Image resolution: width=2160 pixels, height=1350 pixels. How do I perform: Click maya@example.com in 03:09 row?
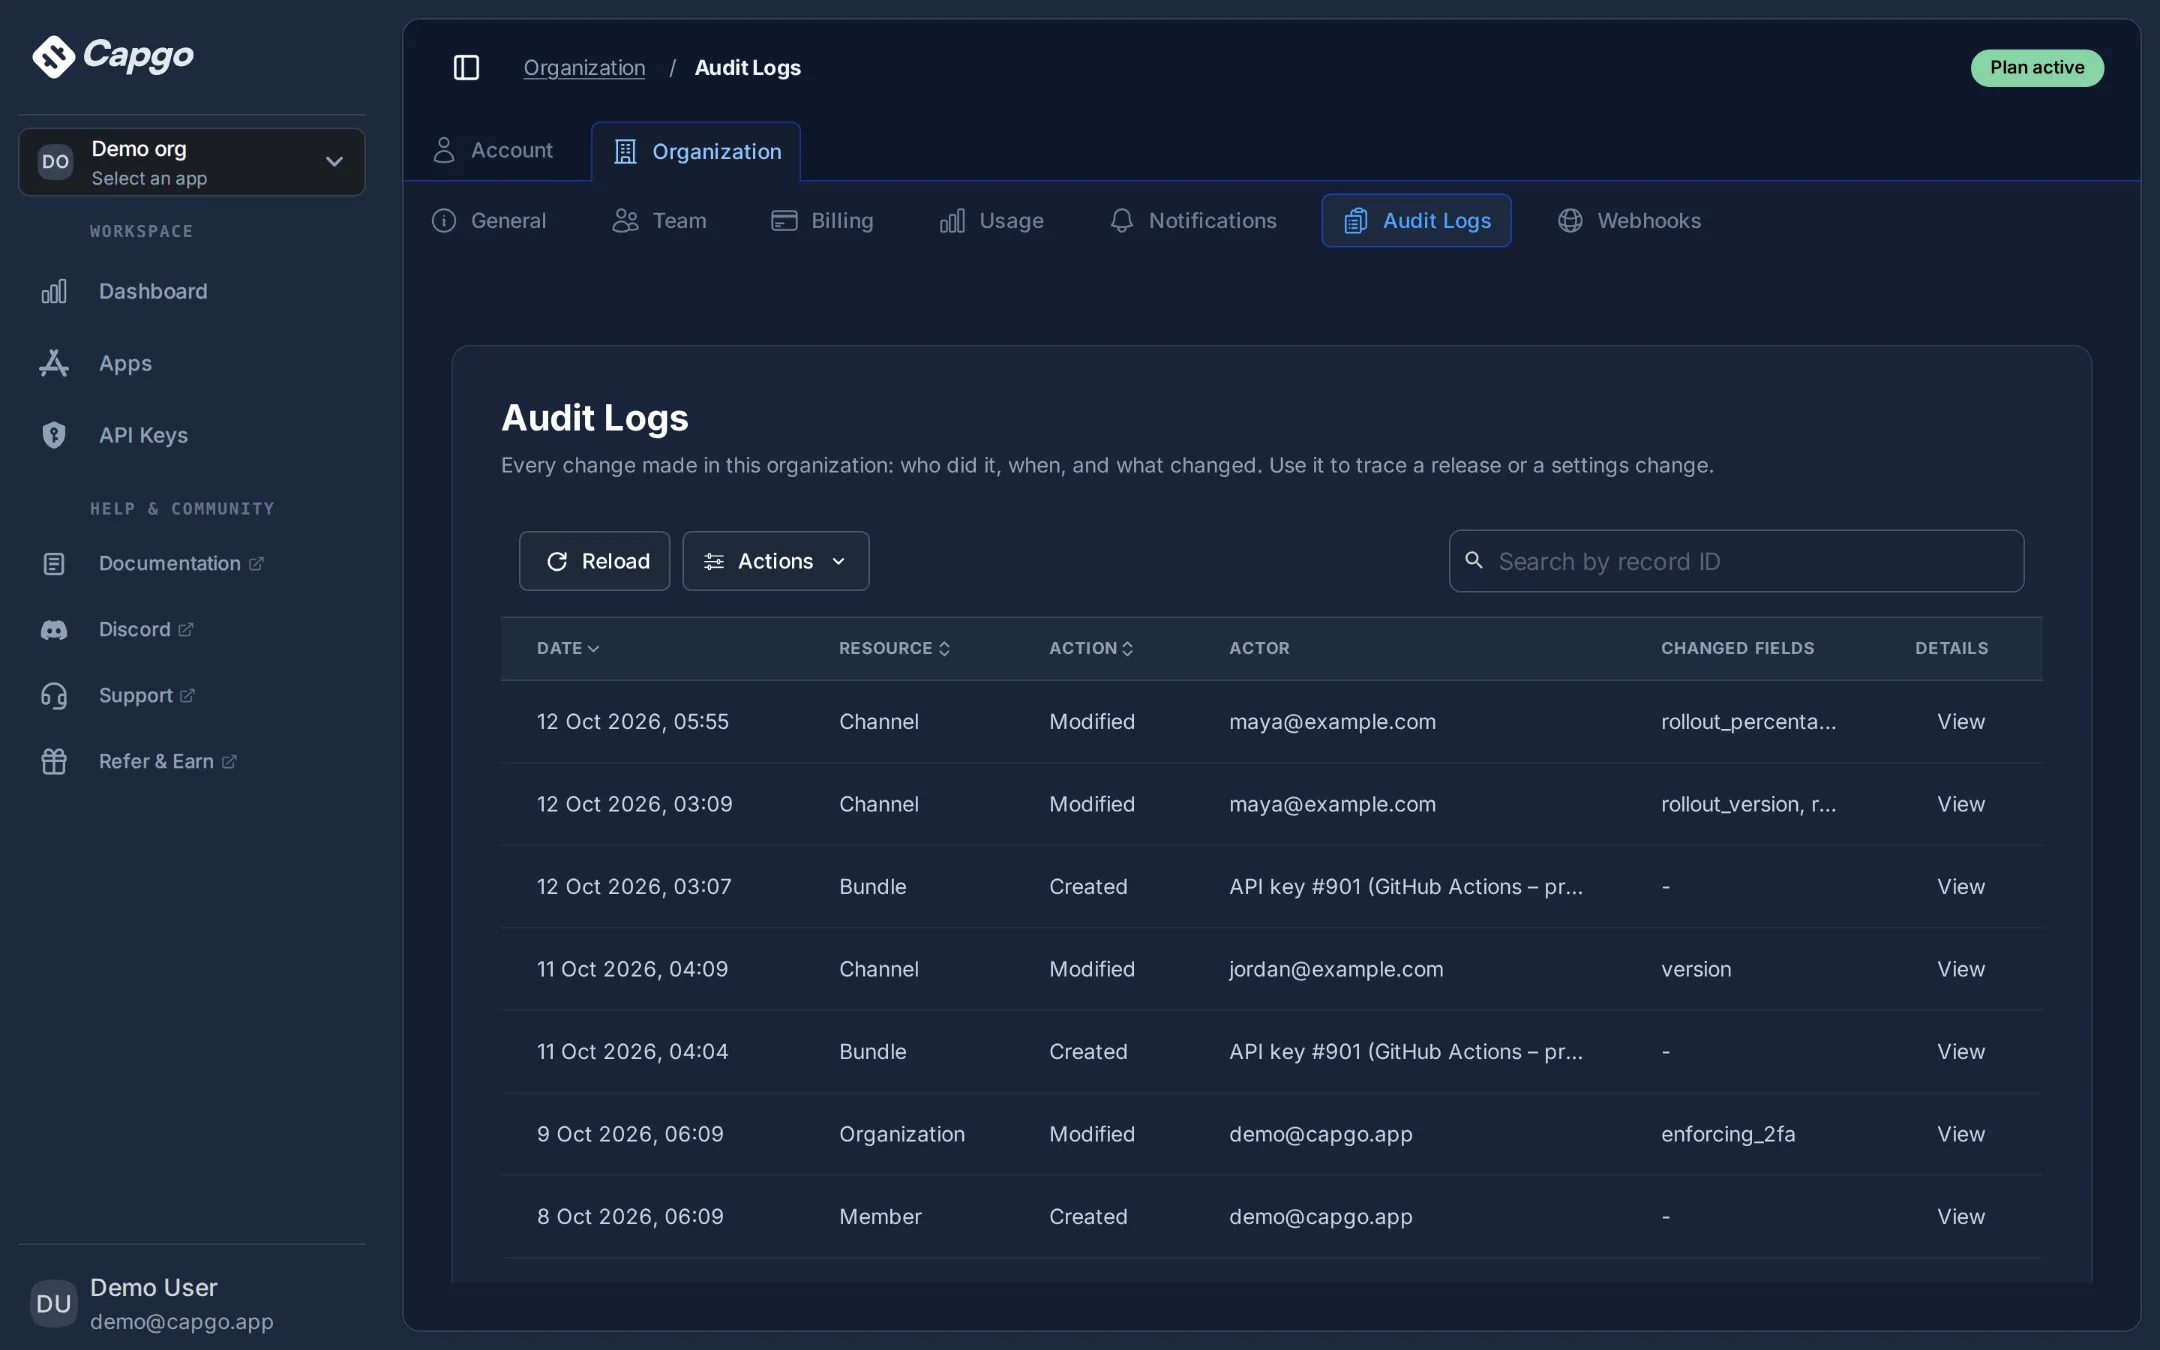1332,804
